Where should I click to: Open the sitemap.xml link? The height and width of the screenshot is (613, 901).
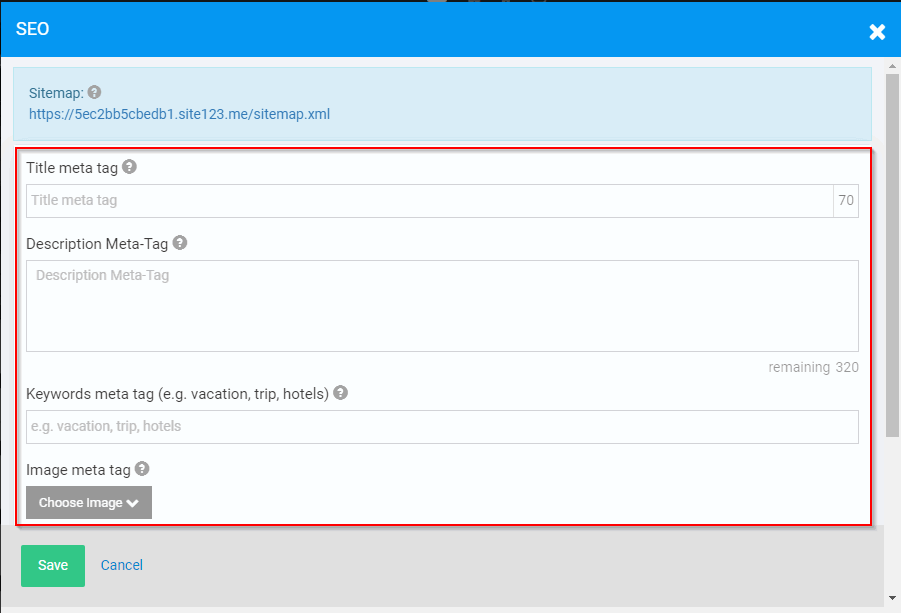click(179, 114)
